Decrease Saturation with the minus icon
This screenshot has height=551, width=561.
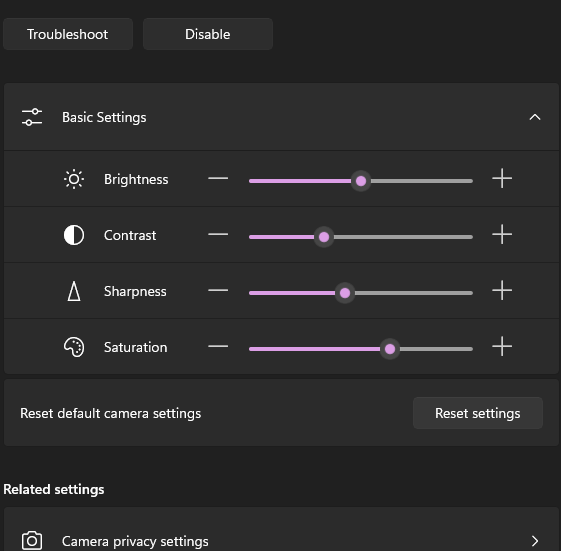[x=218, y=346]
